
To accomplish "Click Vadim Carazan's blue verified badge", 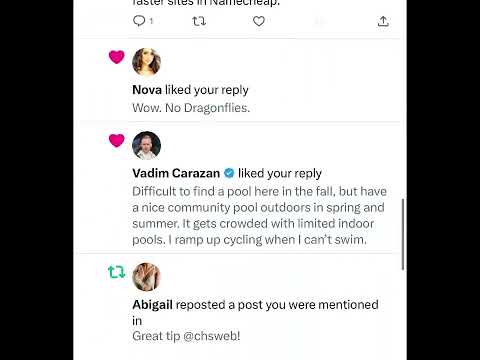I will 229,173.
